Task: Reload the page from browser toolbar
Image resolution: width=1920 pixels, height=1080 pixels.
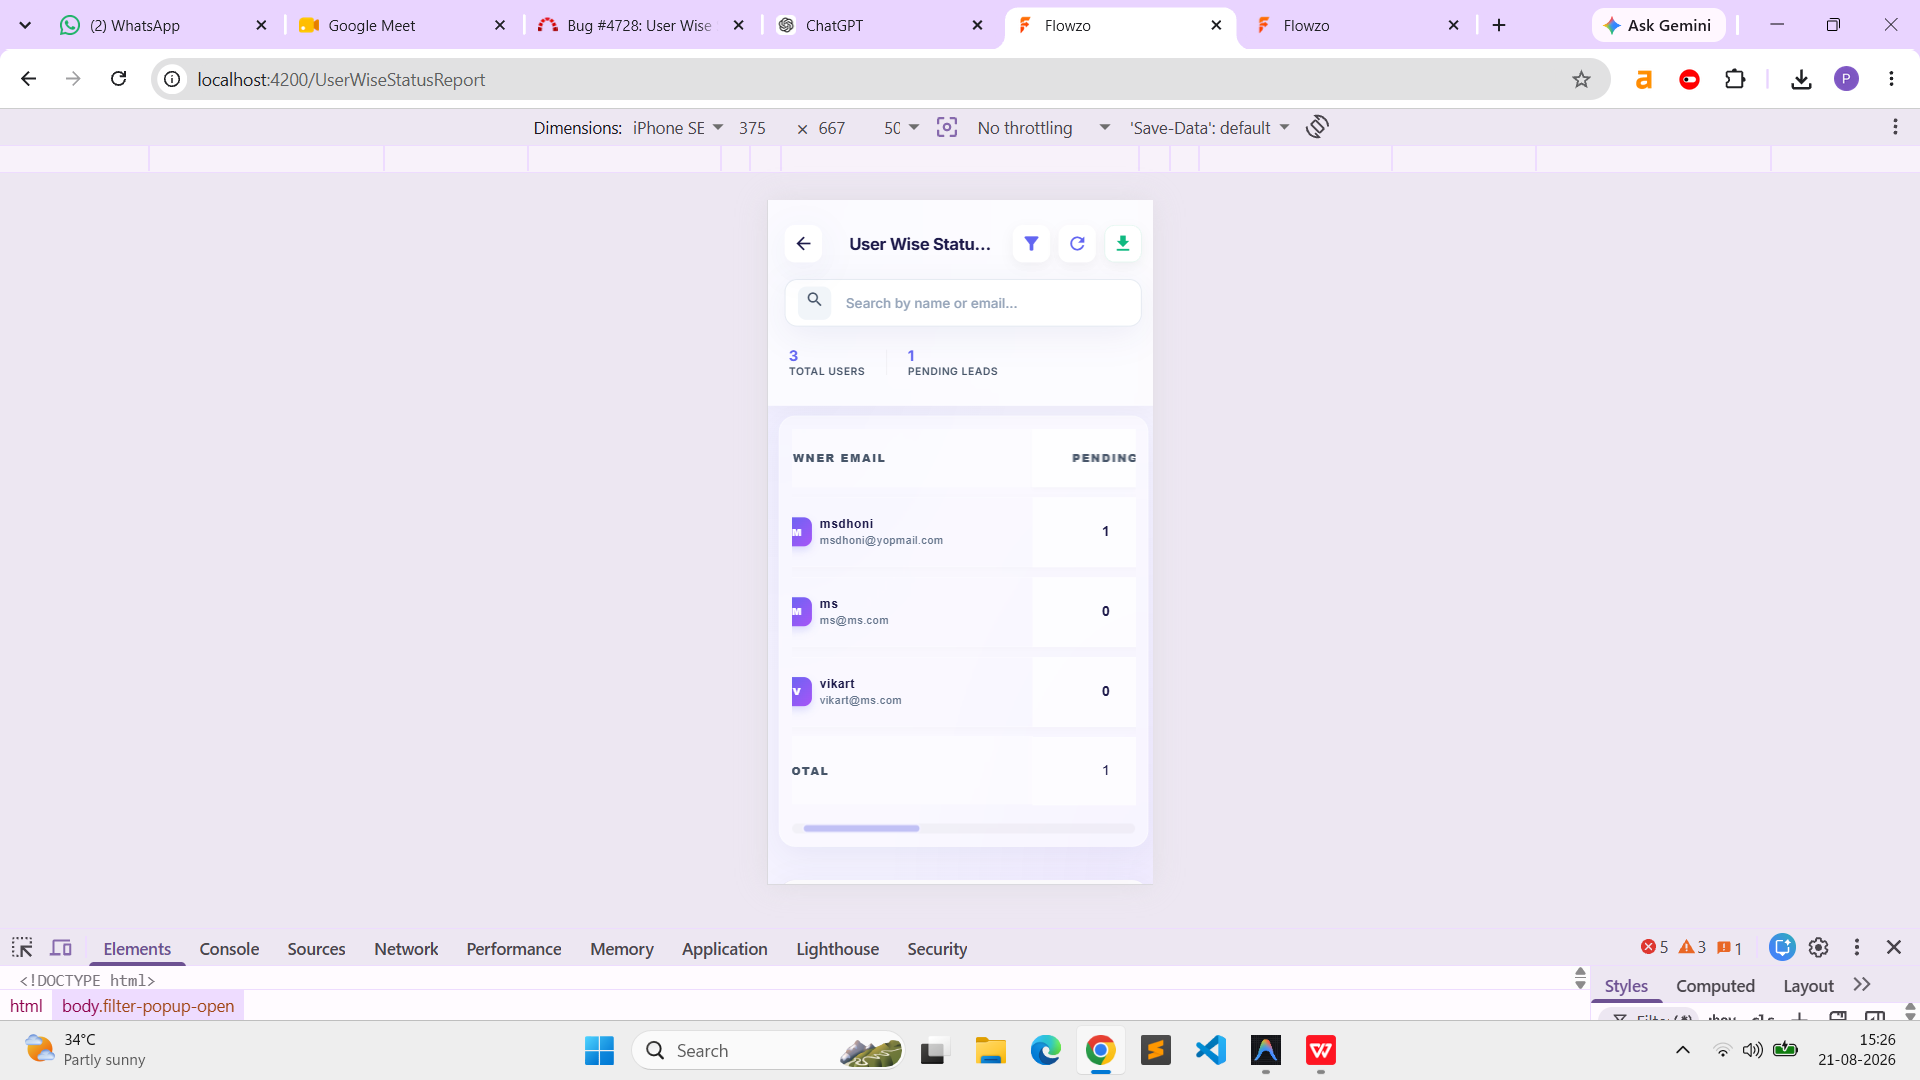Action: pos(118,79)
